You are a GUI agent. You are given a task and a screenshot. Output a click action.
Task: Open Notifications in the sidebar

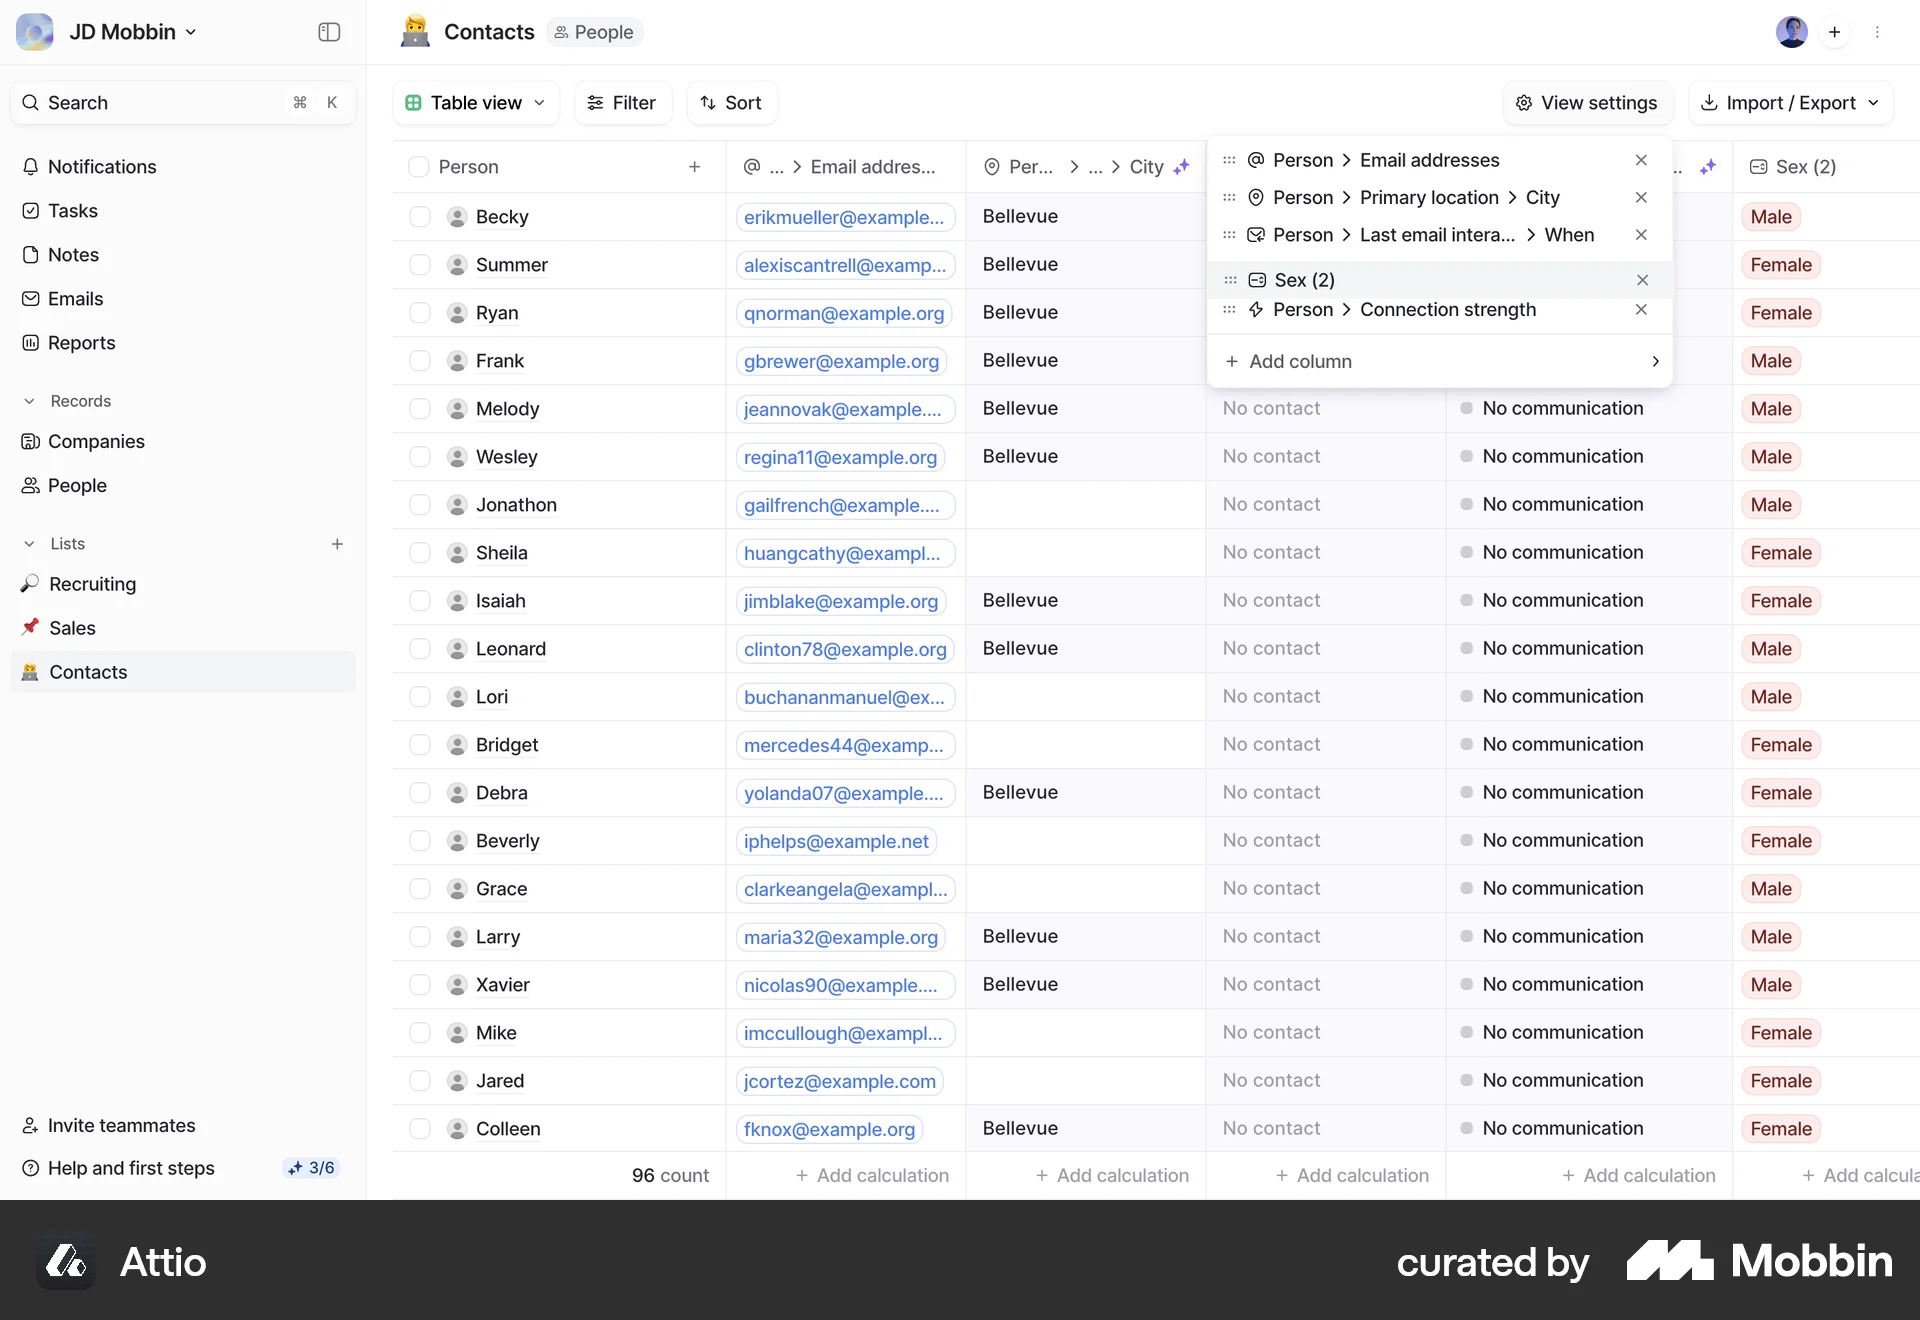click(x=101, y=166)
